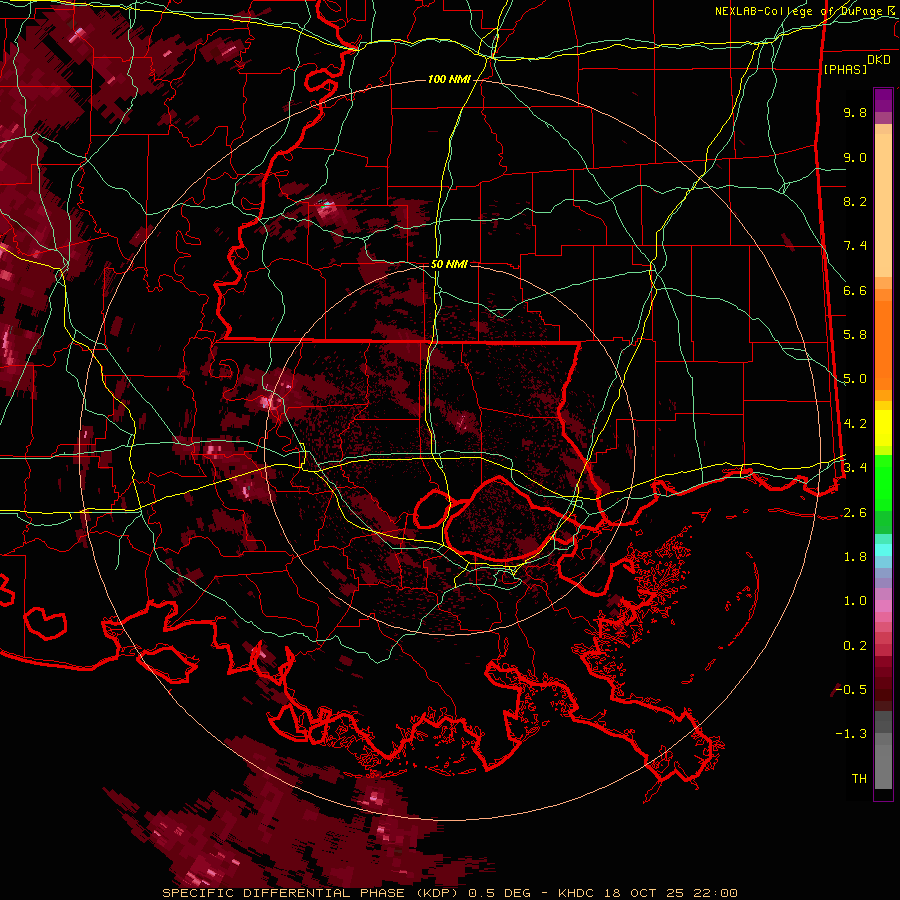Click the 7.4 value on the color scale
Image resolution: width=900 pixels, height=900 pixels.
pyautogui.click(x=855, y=246)
